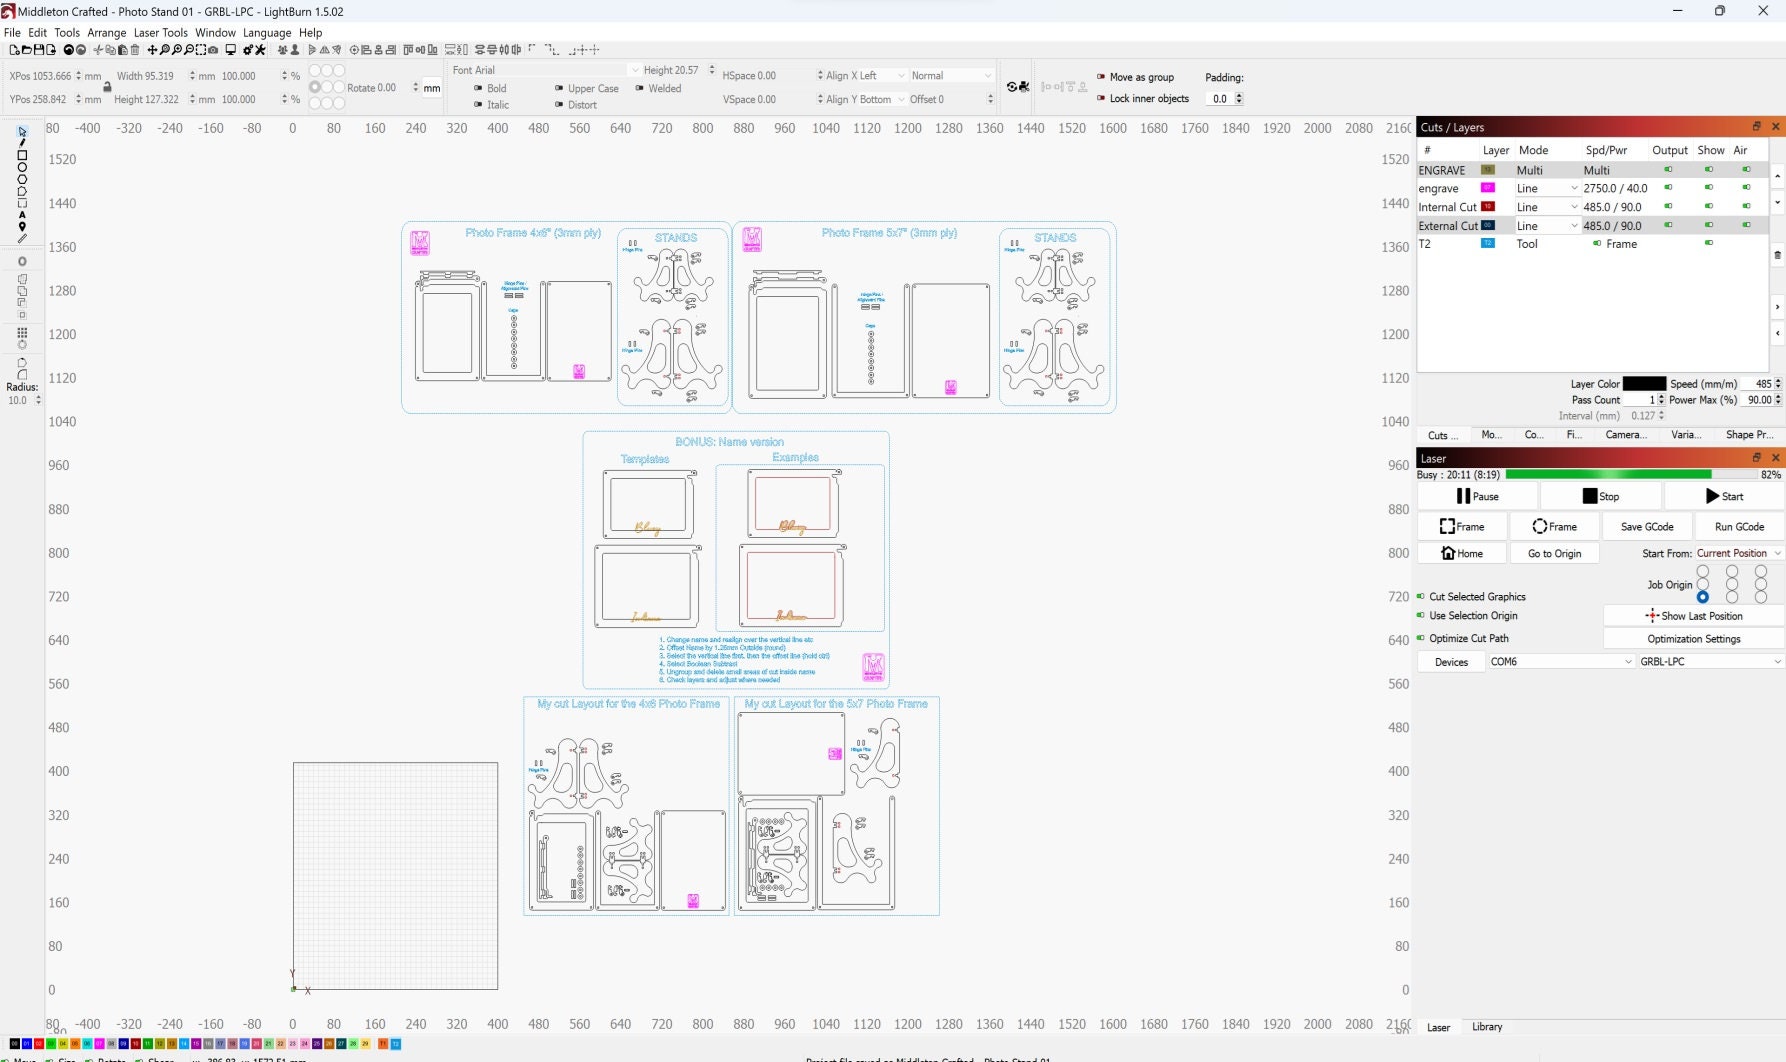1786x1062 pixels.
Task: Open Start From Current Position dropdown
Action: pos(1739,553)
